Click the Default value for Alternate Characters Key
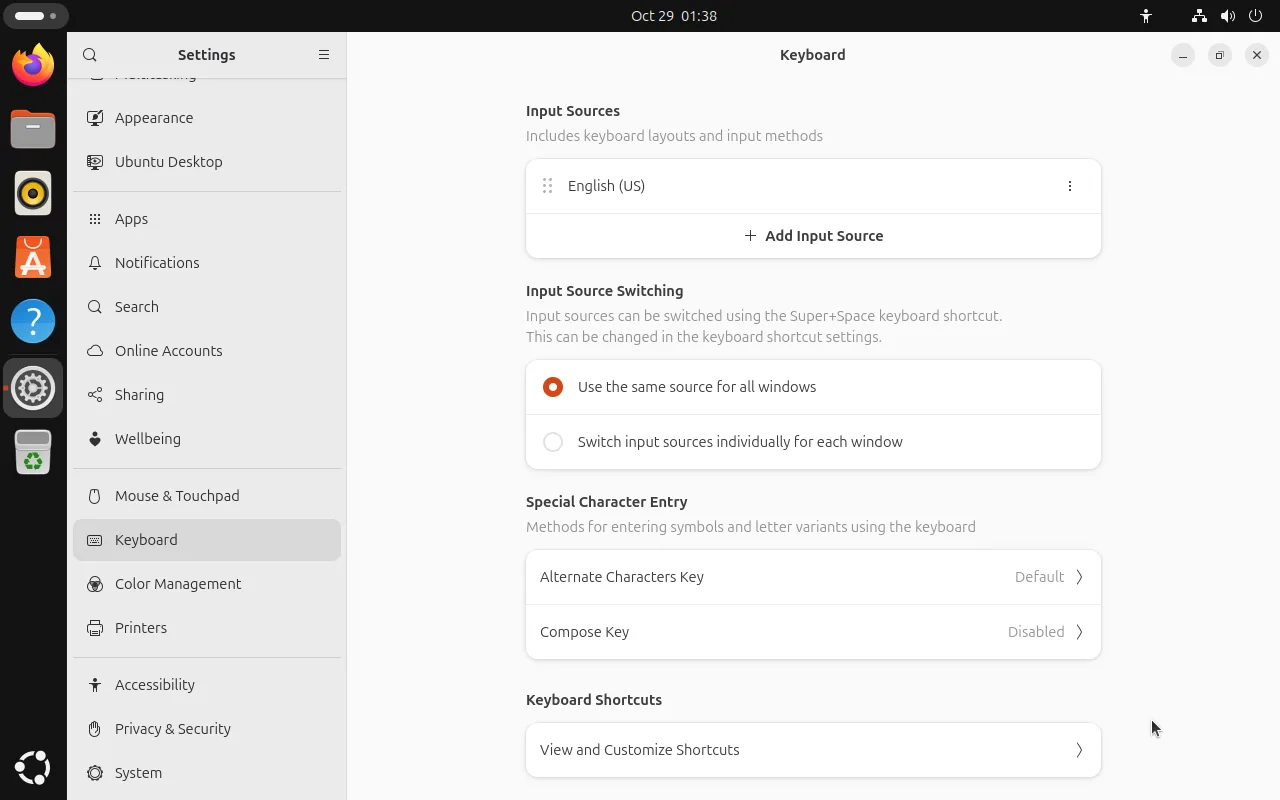1280x800 pixels. point(1039,577)
